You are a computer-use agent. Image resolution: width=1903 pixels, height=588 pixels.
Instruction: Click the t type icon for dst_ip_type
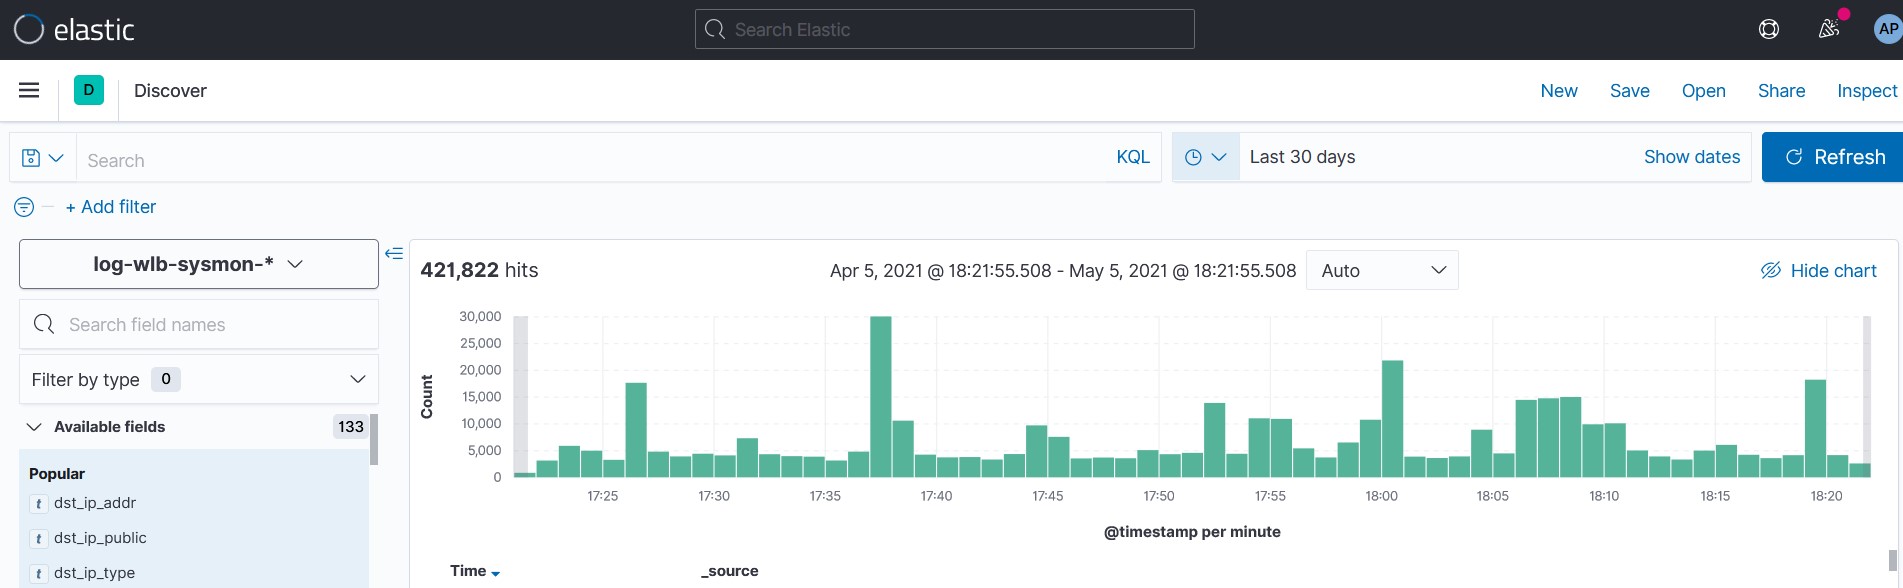point(38,574)
